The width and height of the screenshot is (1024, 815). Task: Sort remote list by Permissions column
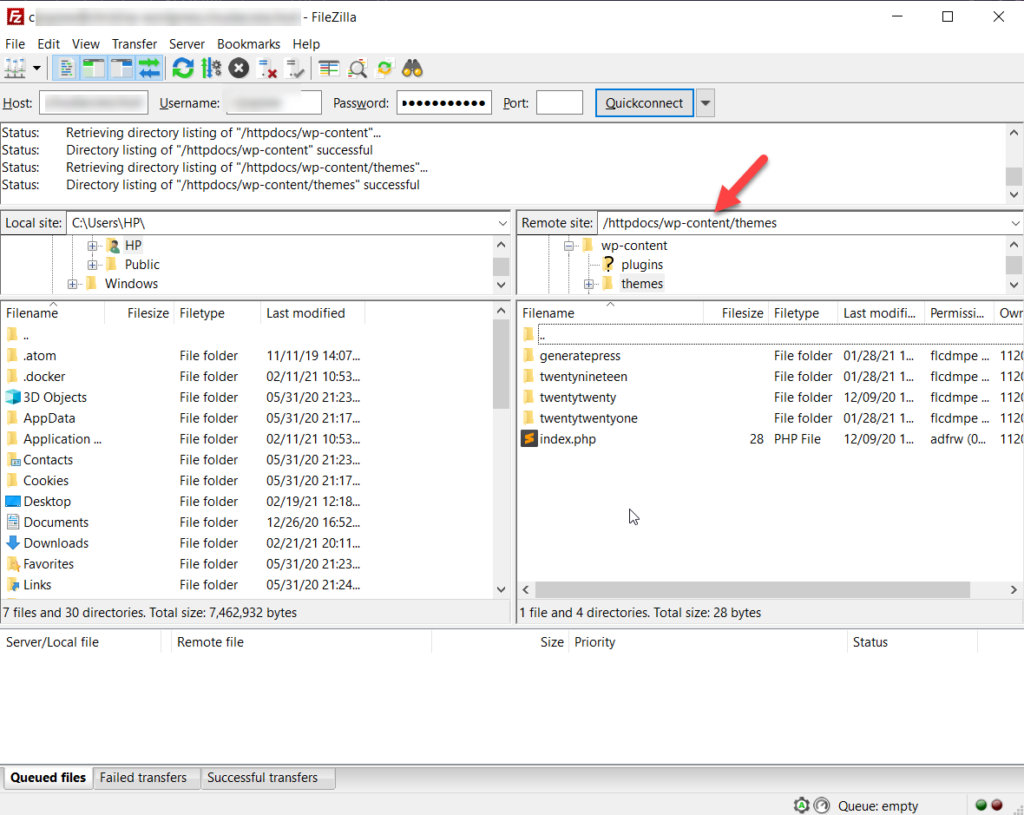tap(959, 313)
